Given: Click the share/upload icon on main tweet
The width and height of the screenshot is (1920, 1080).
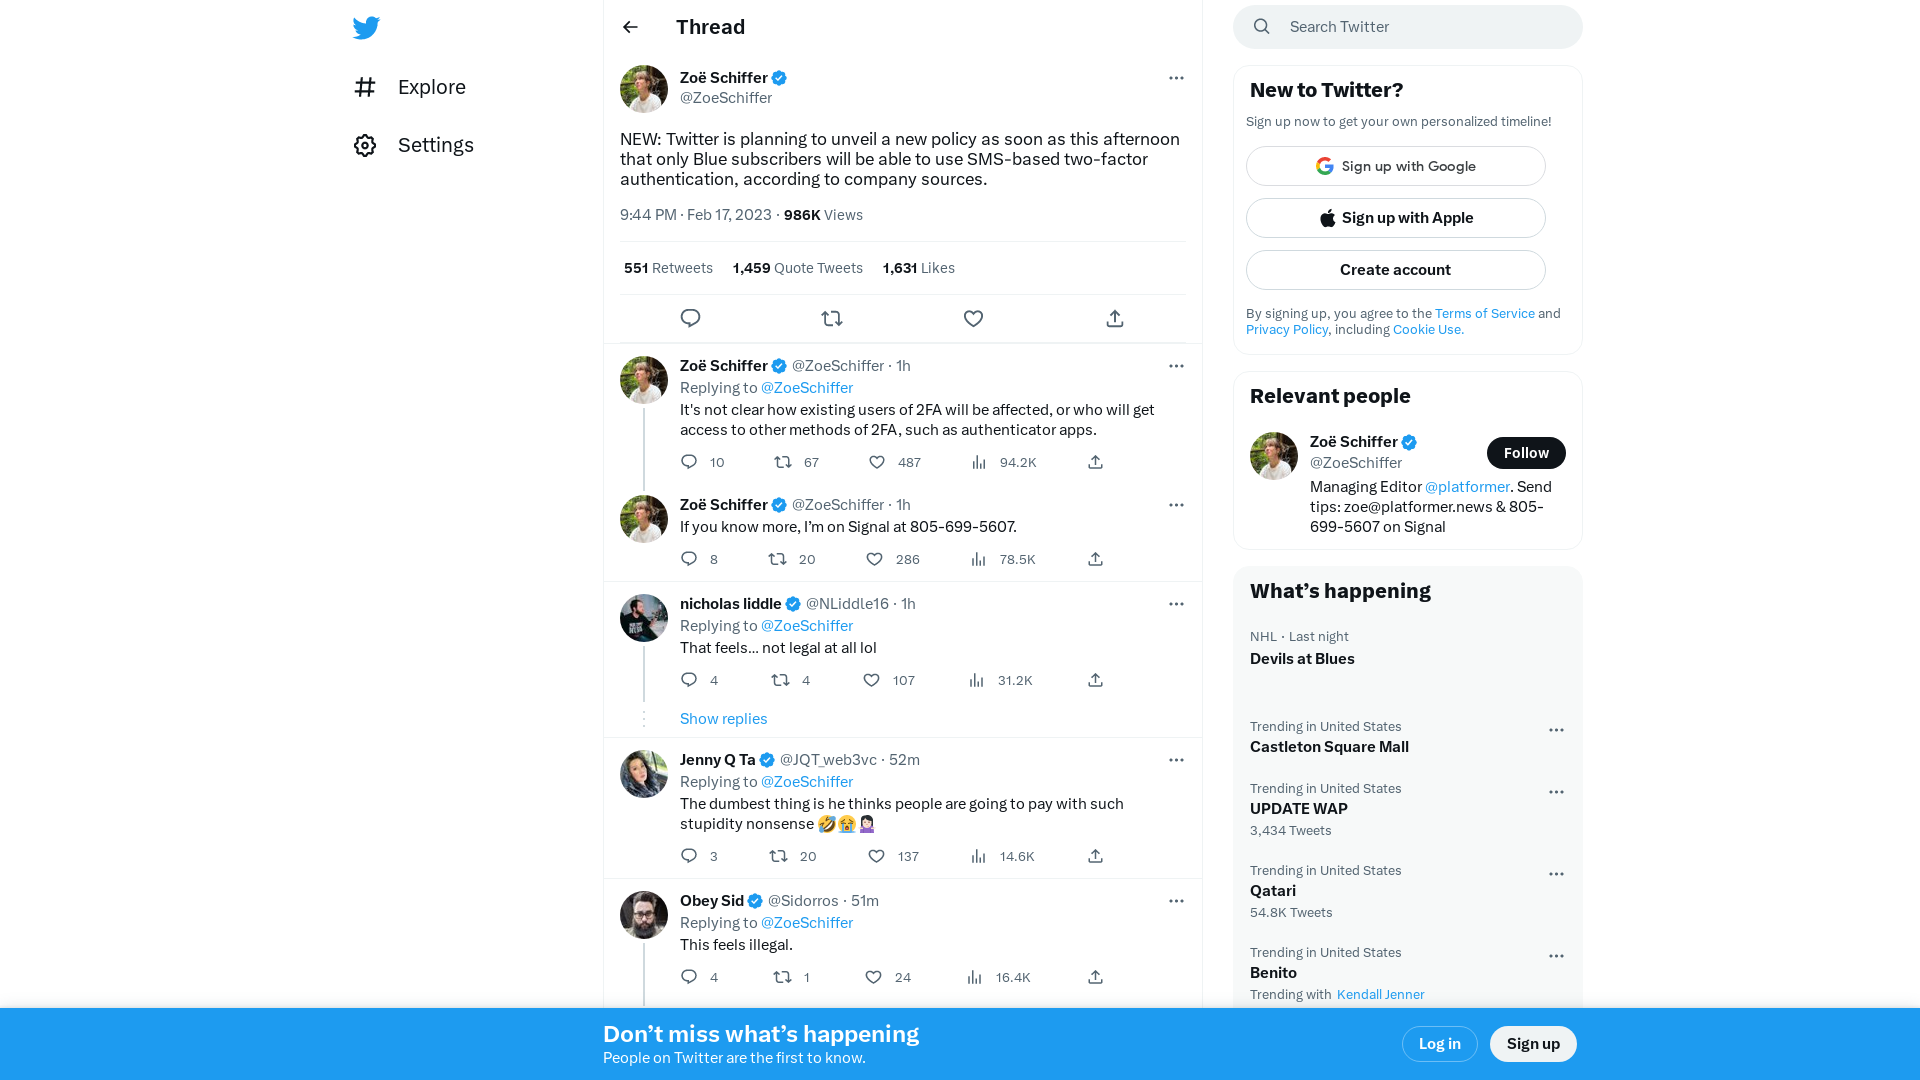Looking at the screenshot, I should [1114, 318].
